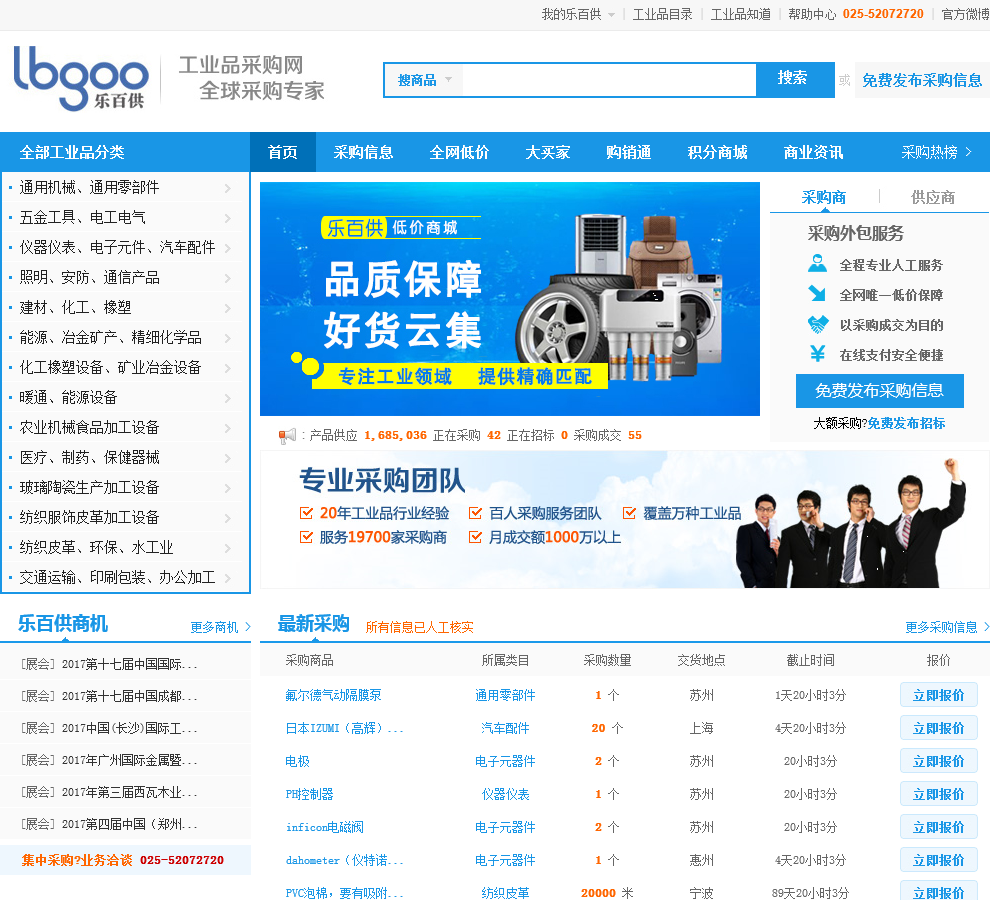The image size is (990, 900).
Task: Switch to the 供应商 tab
Action: (933, 198)
